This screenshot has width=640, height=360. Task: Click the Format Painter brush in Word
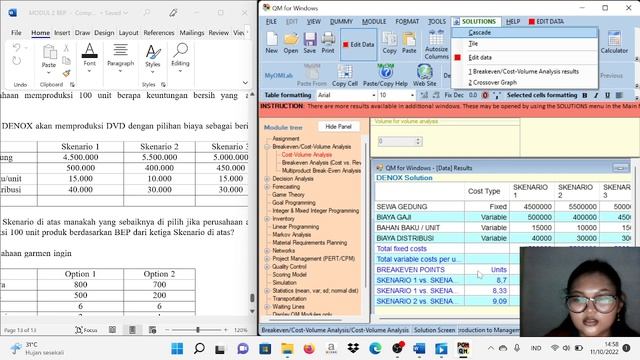pos(66,73)
